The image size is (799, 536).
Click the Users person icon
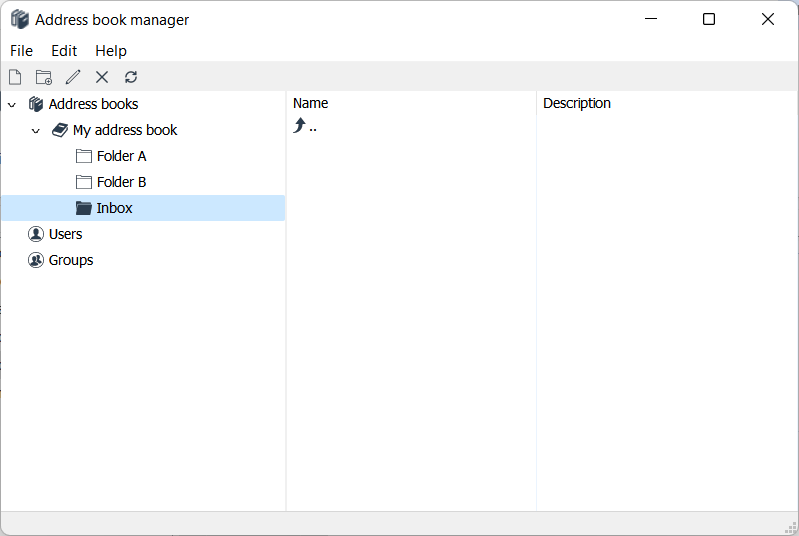pyautogui.click(x=36, y=234)
